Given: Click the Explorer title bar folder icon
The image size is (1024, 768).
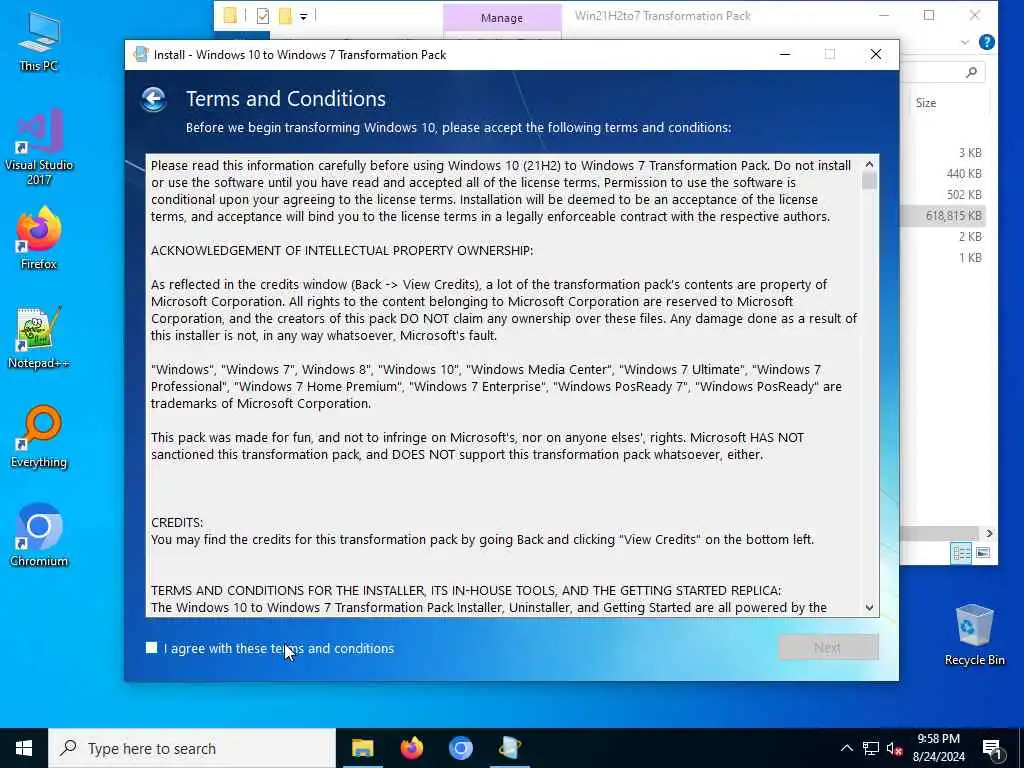Looking at the screenshot, I should pos(230,16).
